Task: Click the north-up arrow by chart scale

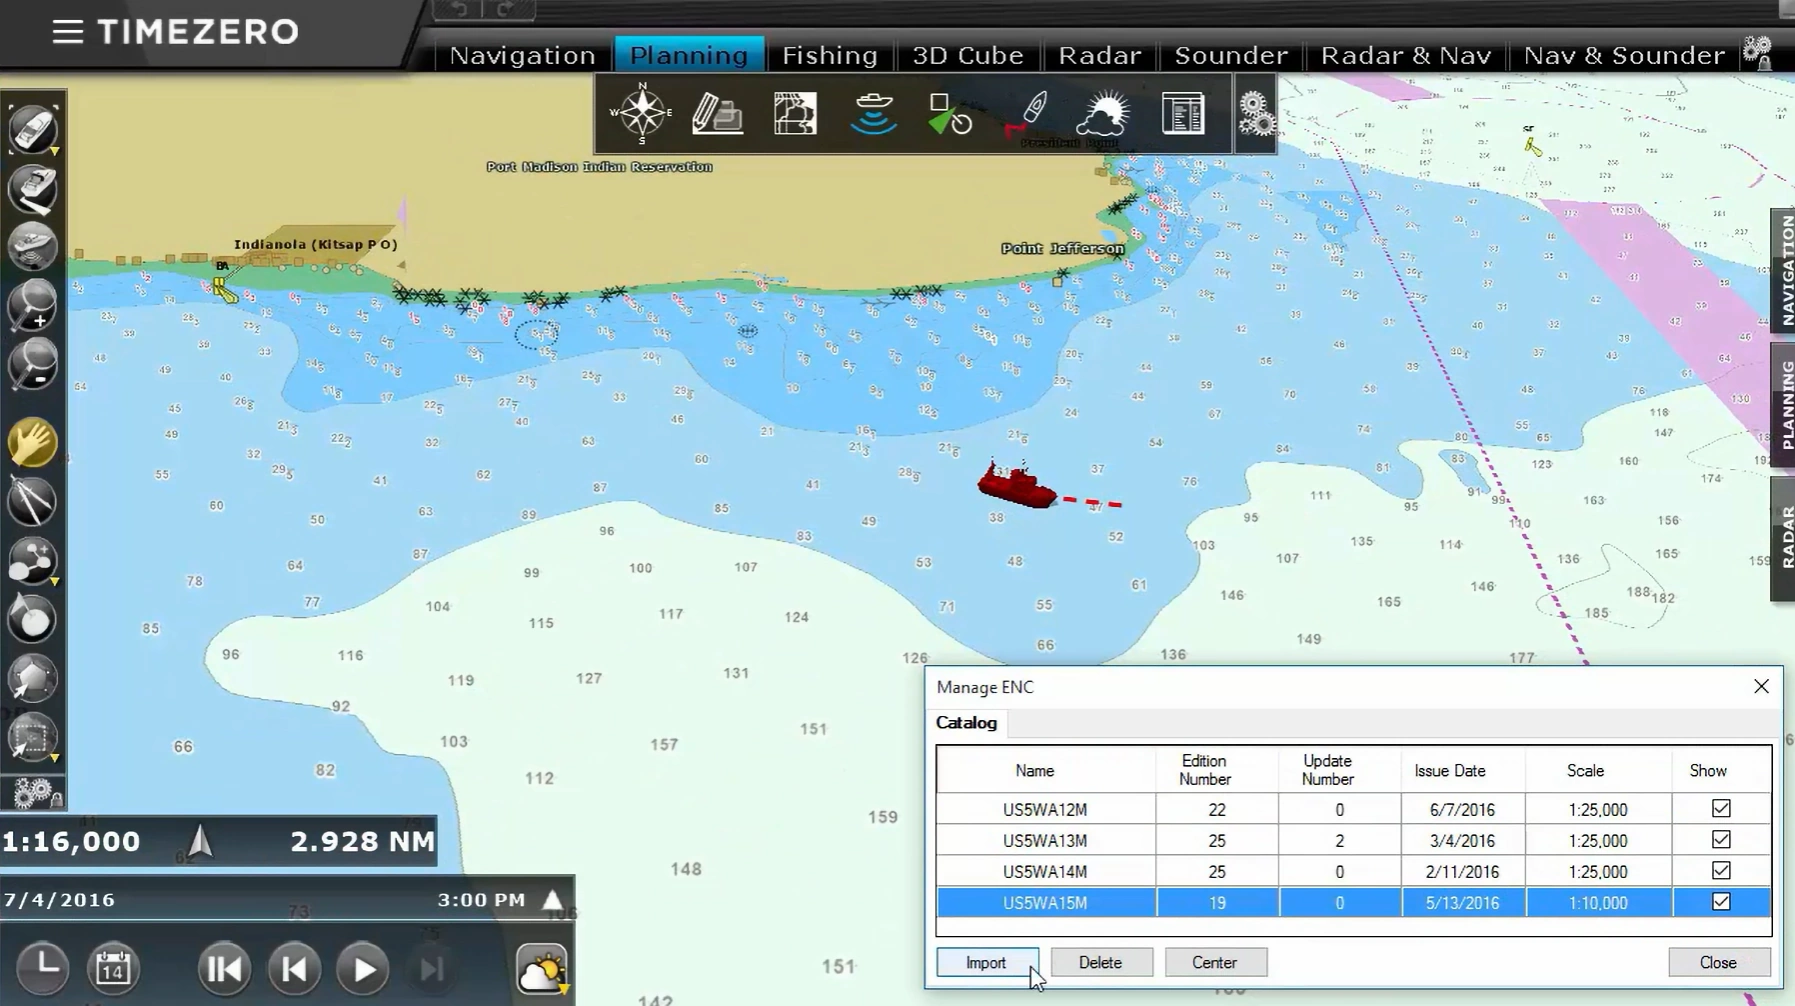Action: [x=200, y=841]
